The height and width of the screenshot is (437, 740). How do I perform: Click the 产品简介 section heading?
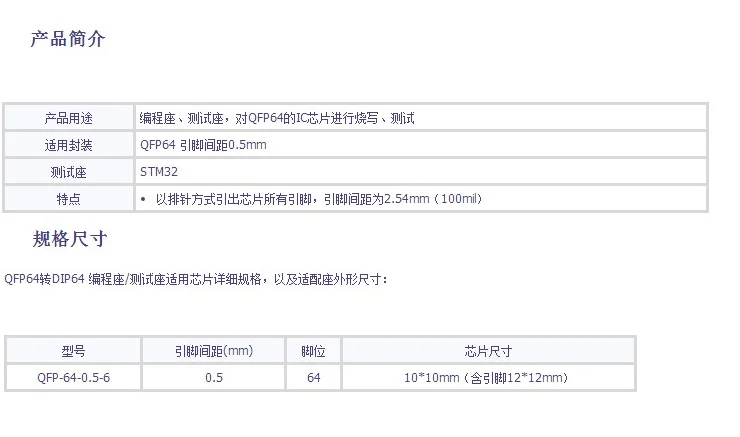(68, 40)
